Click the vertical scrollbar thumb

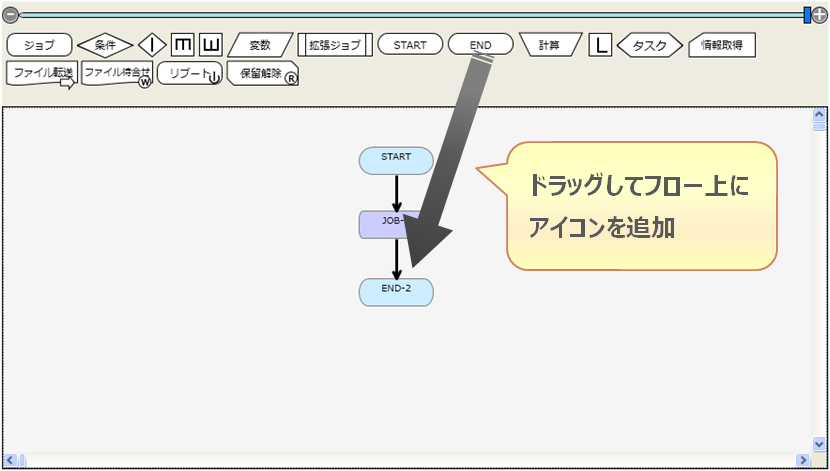click(x=819, y=126)
